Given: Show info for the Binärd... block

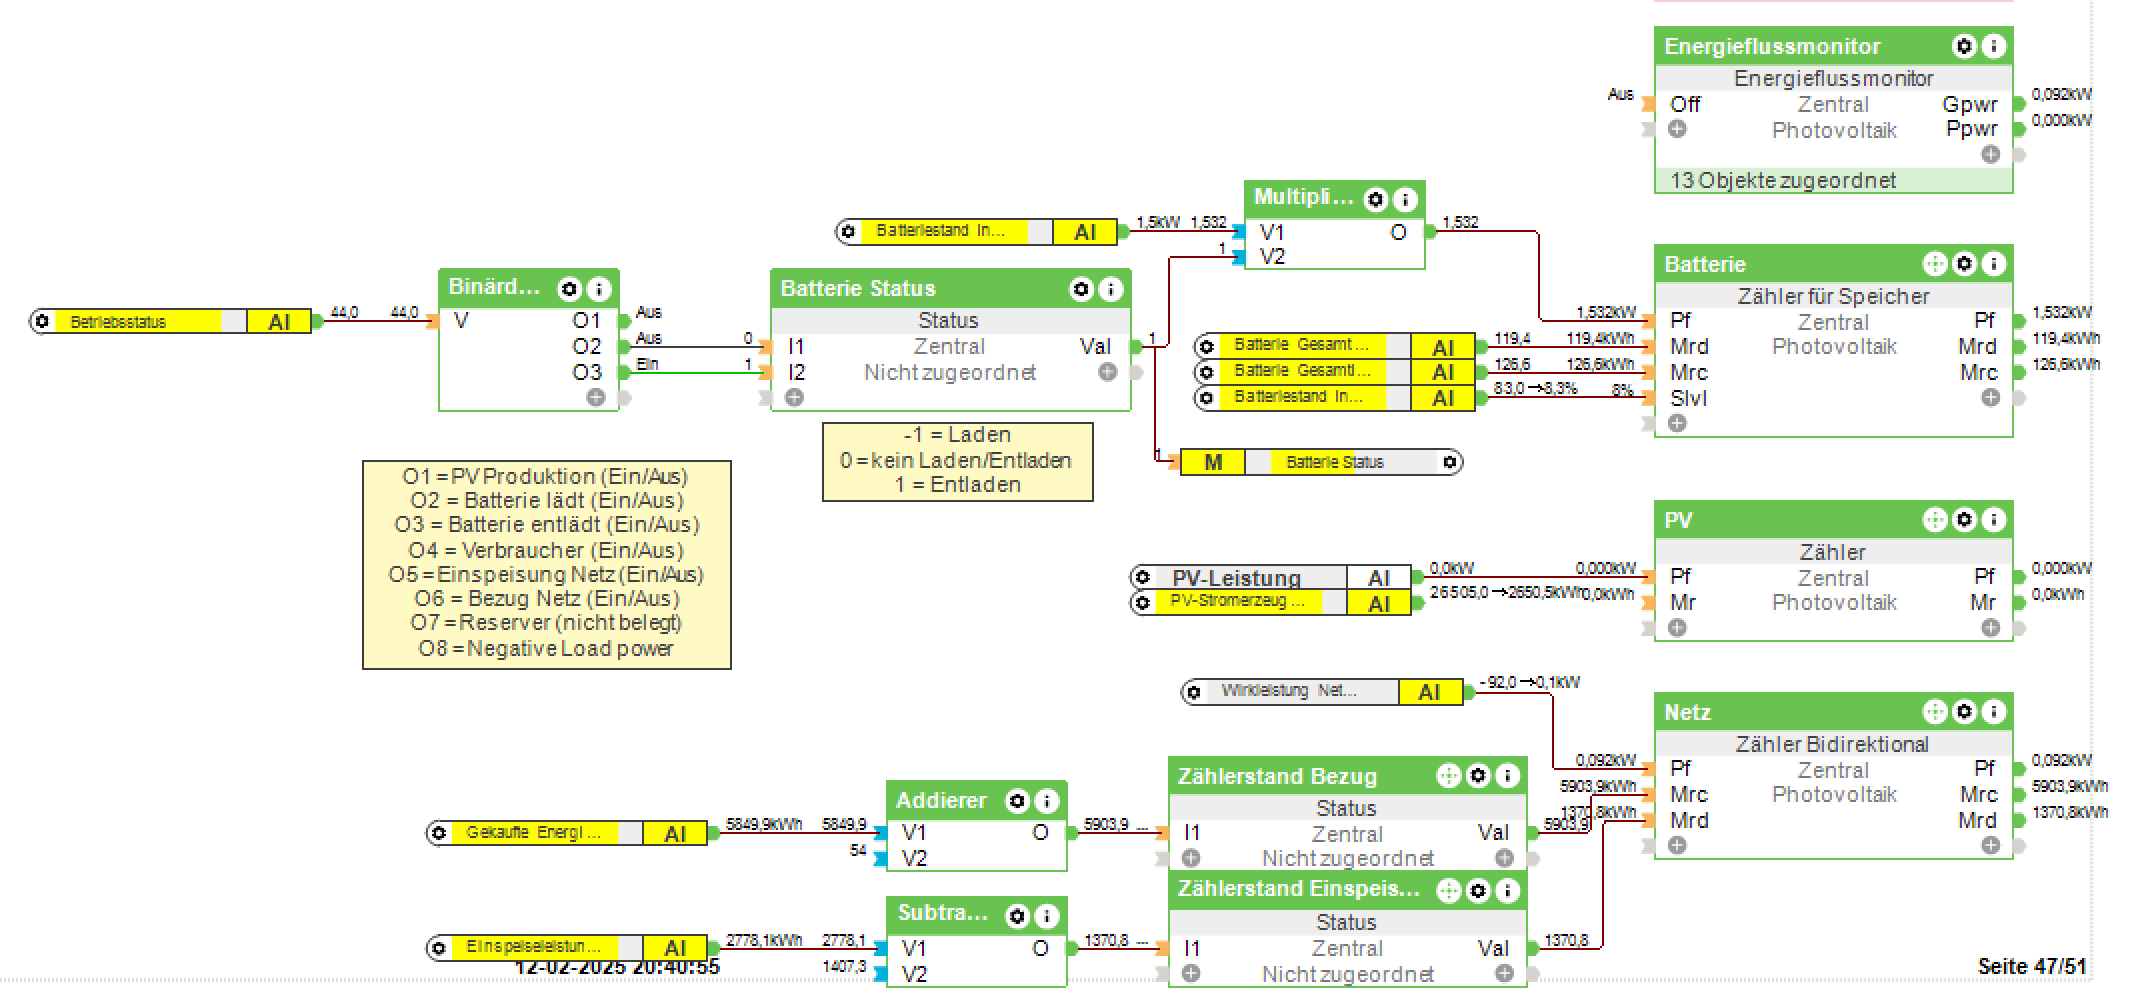Looking at the screenshot, I should pos(599,289).
